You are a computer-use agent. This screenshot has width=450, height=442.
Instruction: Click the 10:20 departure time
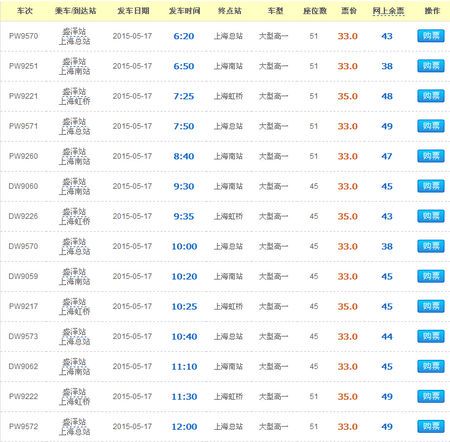[x=184, y=276]
